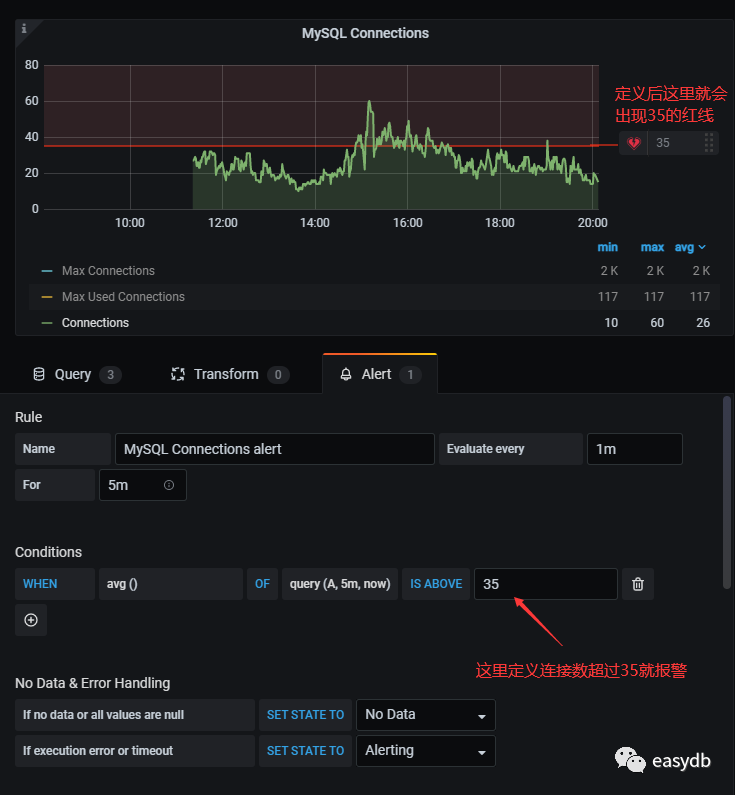The image size is (735, 795).
Task: Open the No Data state dropdown
Action: coord(425,715)
